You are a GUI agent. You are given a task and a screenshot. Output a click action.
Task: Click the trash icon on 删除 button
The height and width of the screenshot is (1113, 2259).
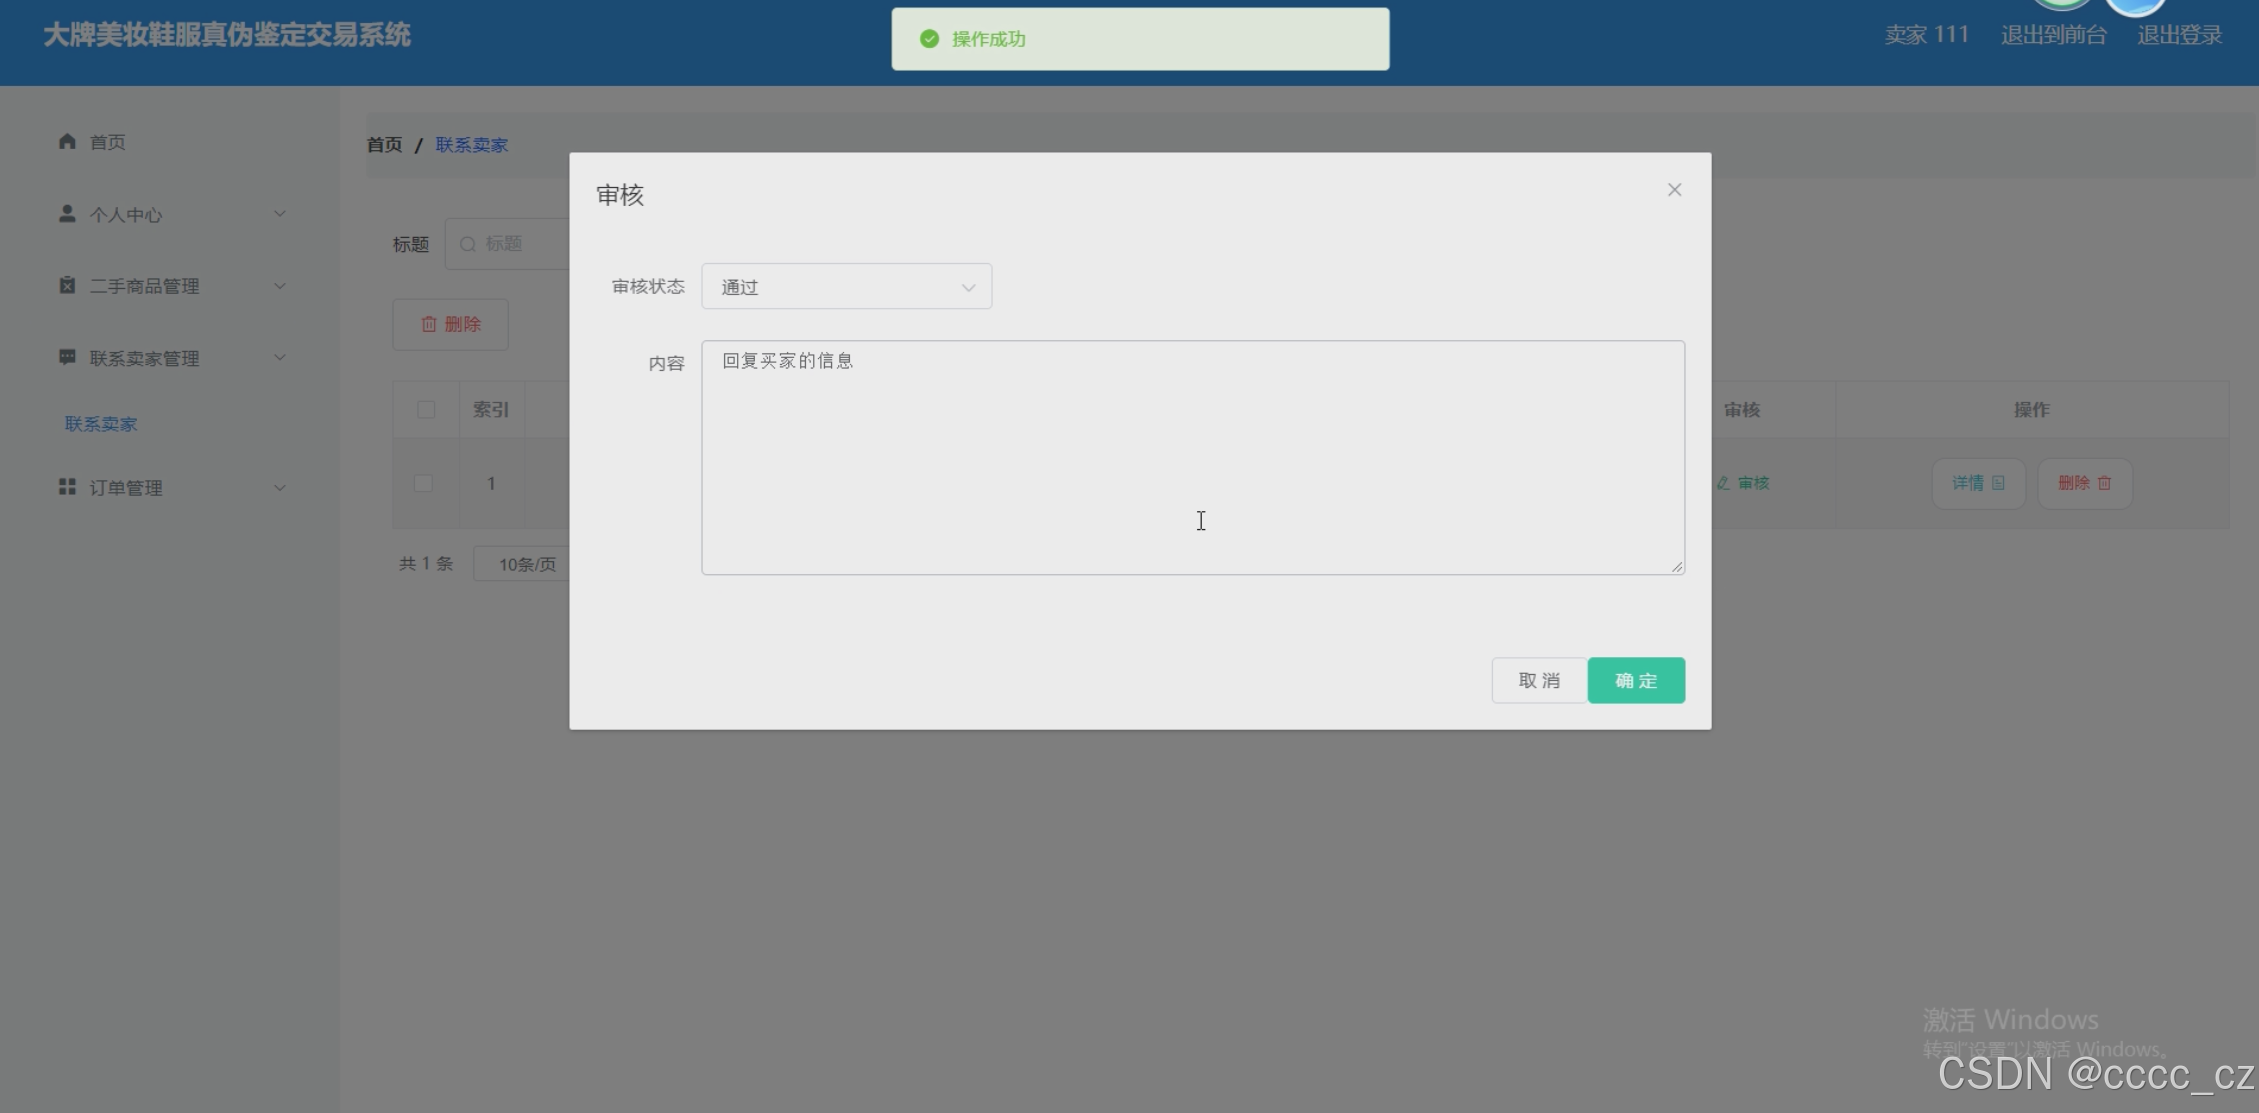tap(429, 324)
